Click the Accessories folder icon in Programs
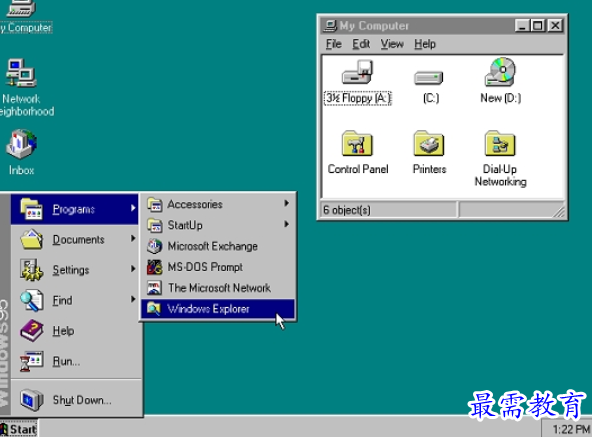 [155, 204]
